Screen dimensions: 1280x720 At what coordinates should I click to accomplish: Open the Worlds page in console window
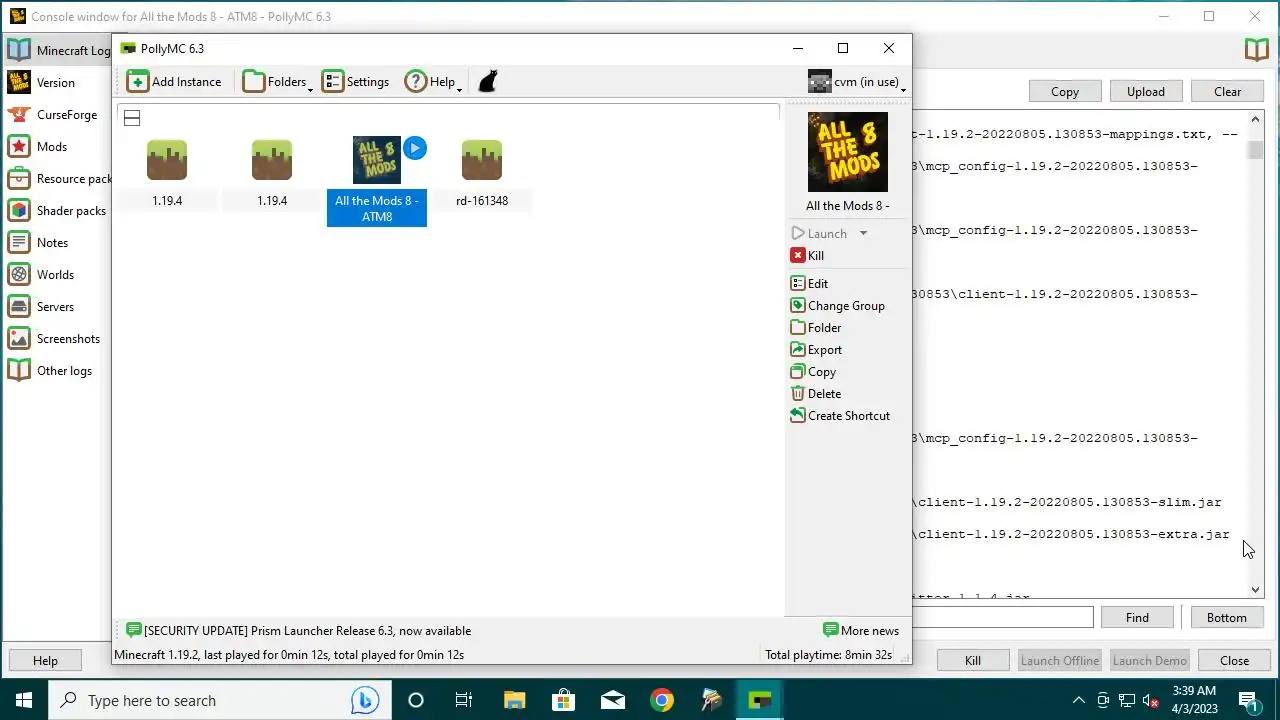coord(58,275)
